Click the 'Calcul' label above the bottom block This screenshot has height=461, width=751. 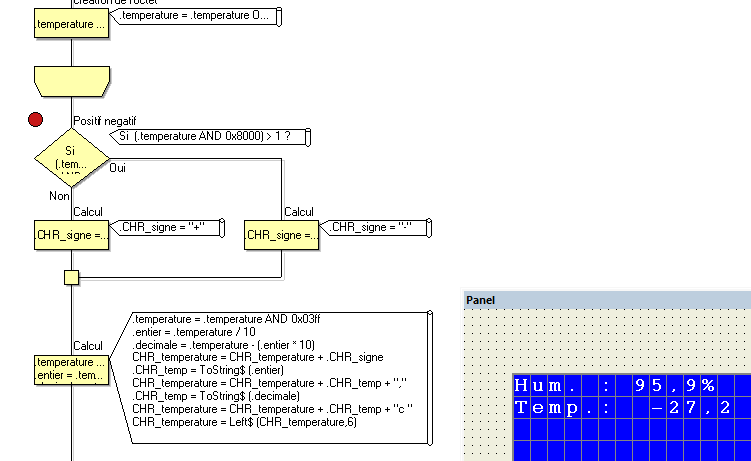point(88,346)
